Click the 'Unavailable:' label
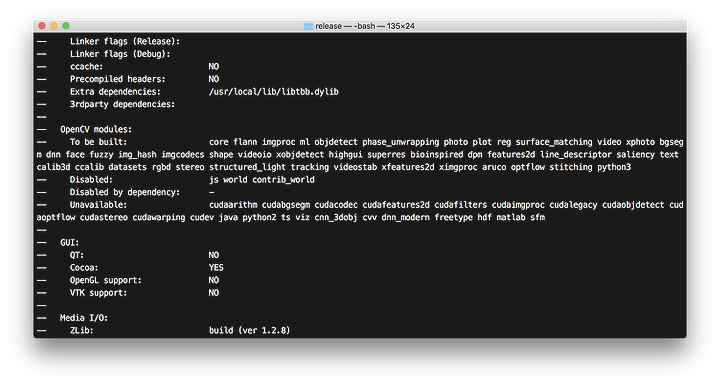The image size is (720, 386). [98, 205]
